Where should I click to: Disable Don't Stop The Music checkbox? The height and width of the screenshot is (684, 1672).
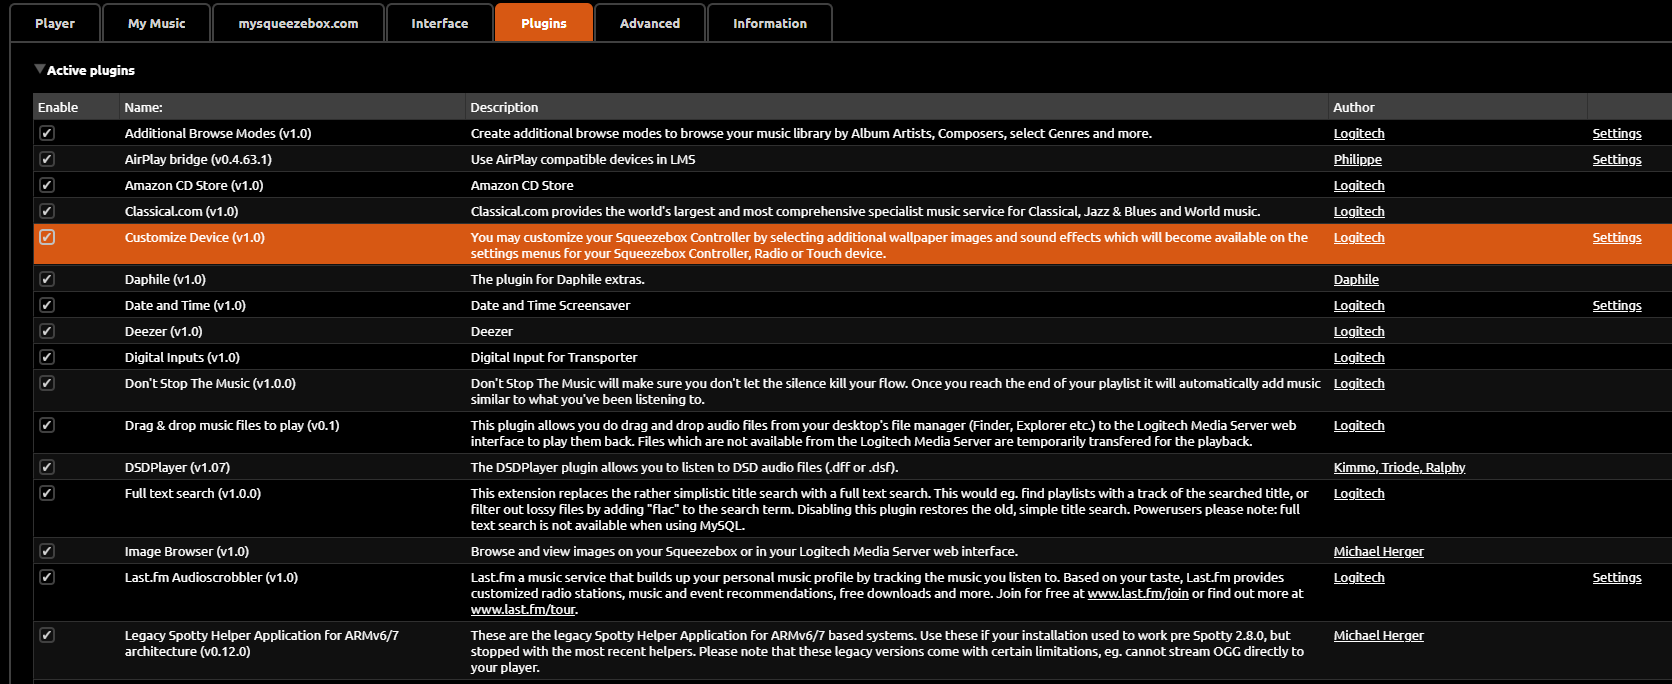click(47, 383)
